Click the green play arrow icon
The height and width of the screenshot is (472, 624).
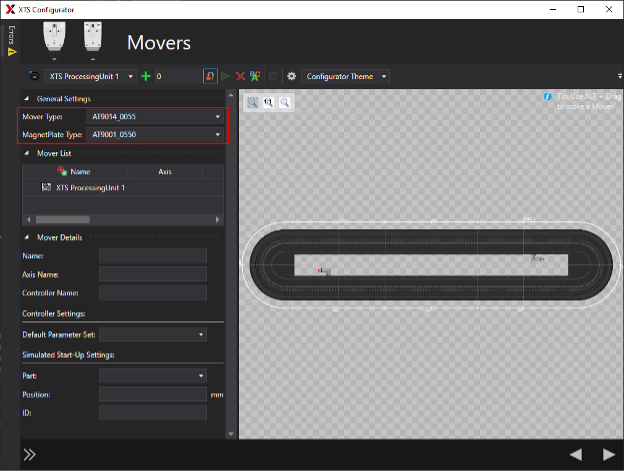pos(226,76)
